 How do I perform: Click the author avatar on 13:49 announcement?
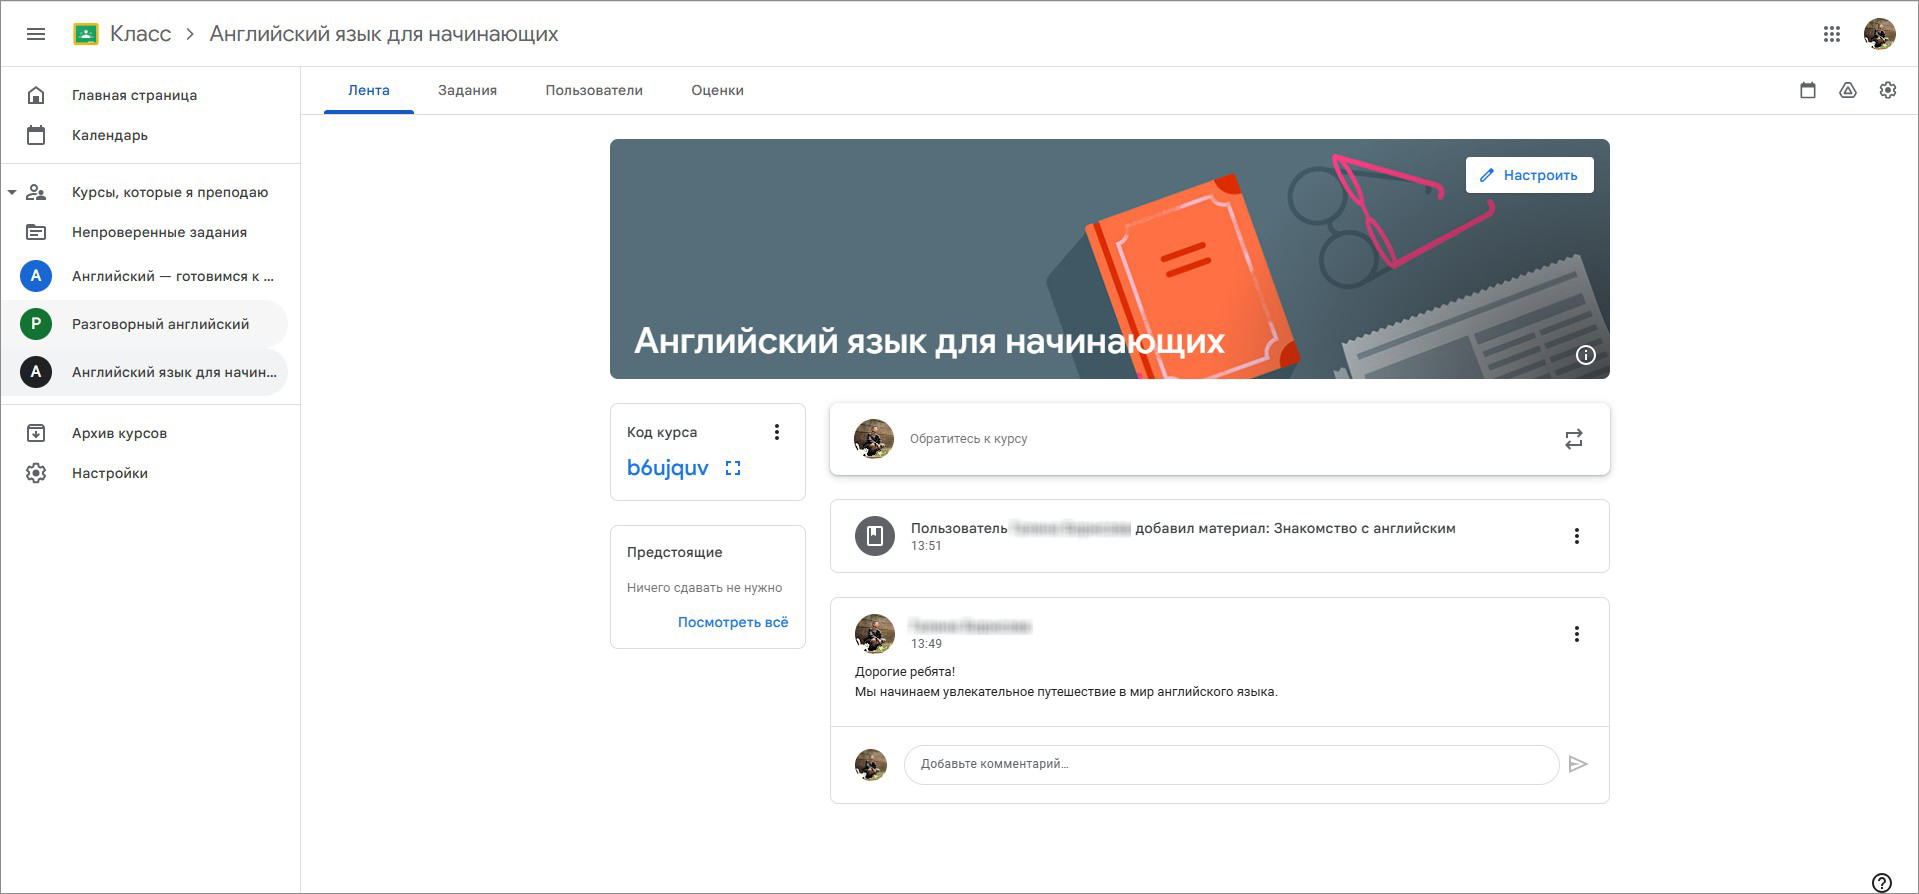point(875,634)
